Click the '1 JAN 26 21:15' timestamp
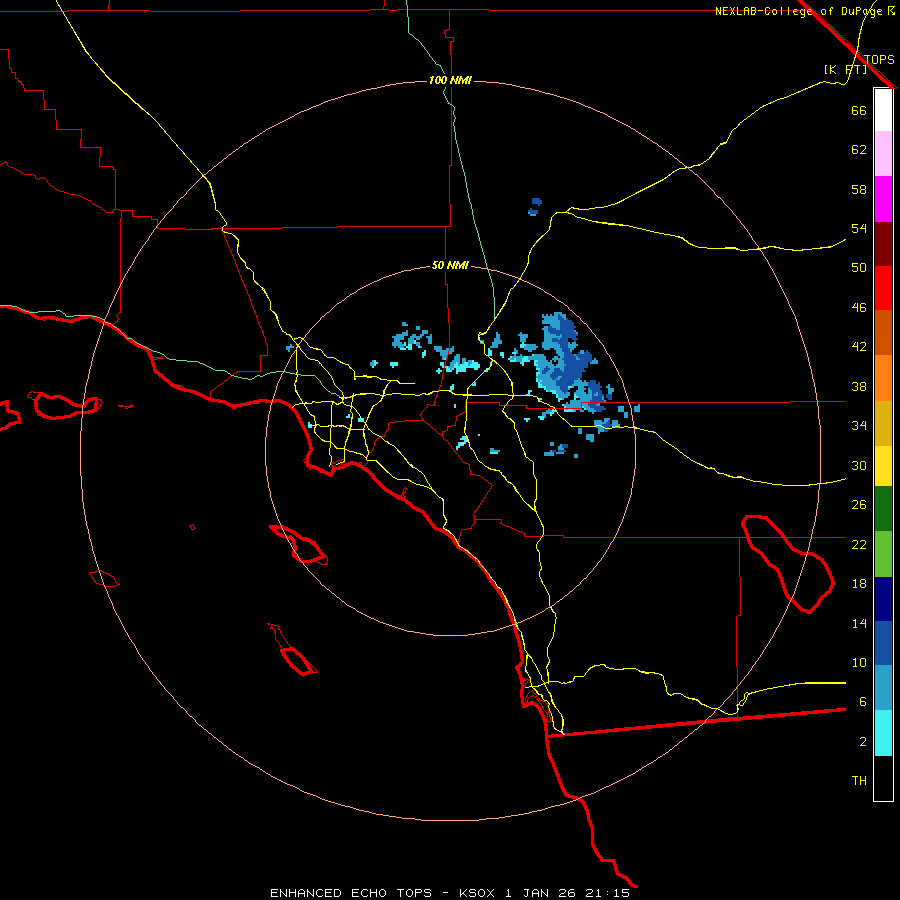Screen dimensions: 900x900 point(568,893)
